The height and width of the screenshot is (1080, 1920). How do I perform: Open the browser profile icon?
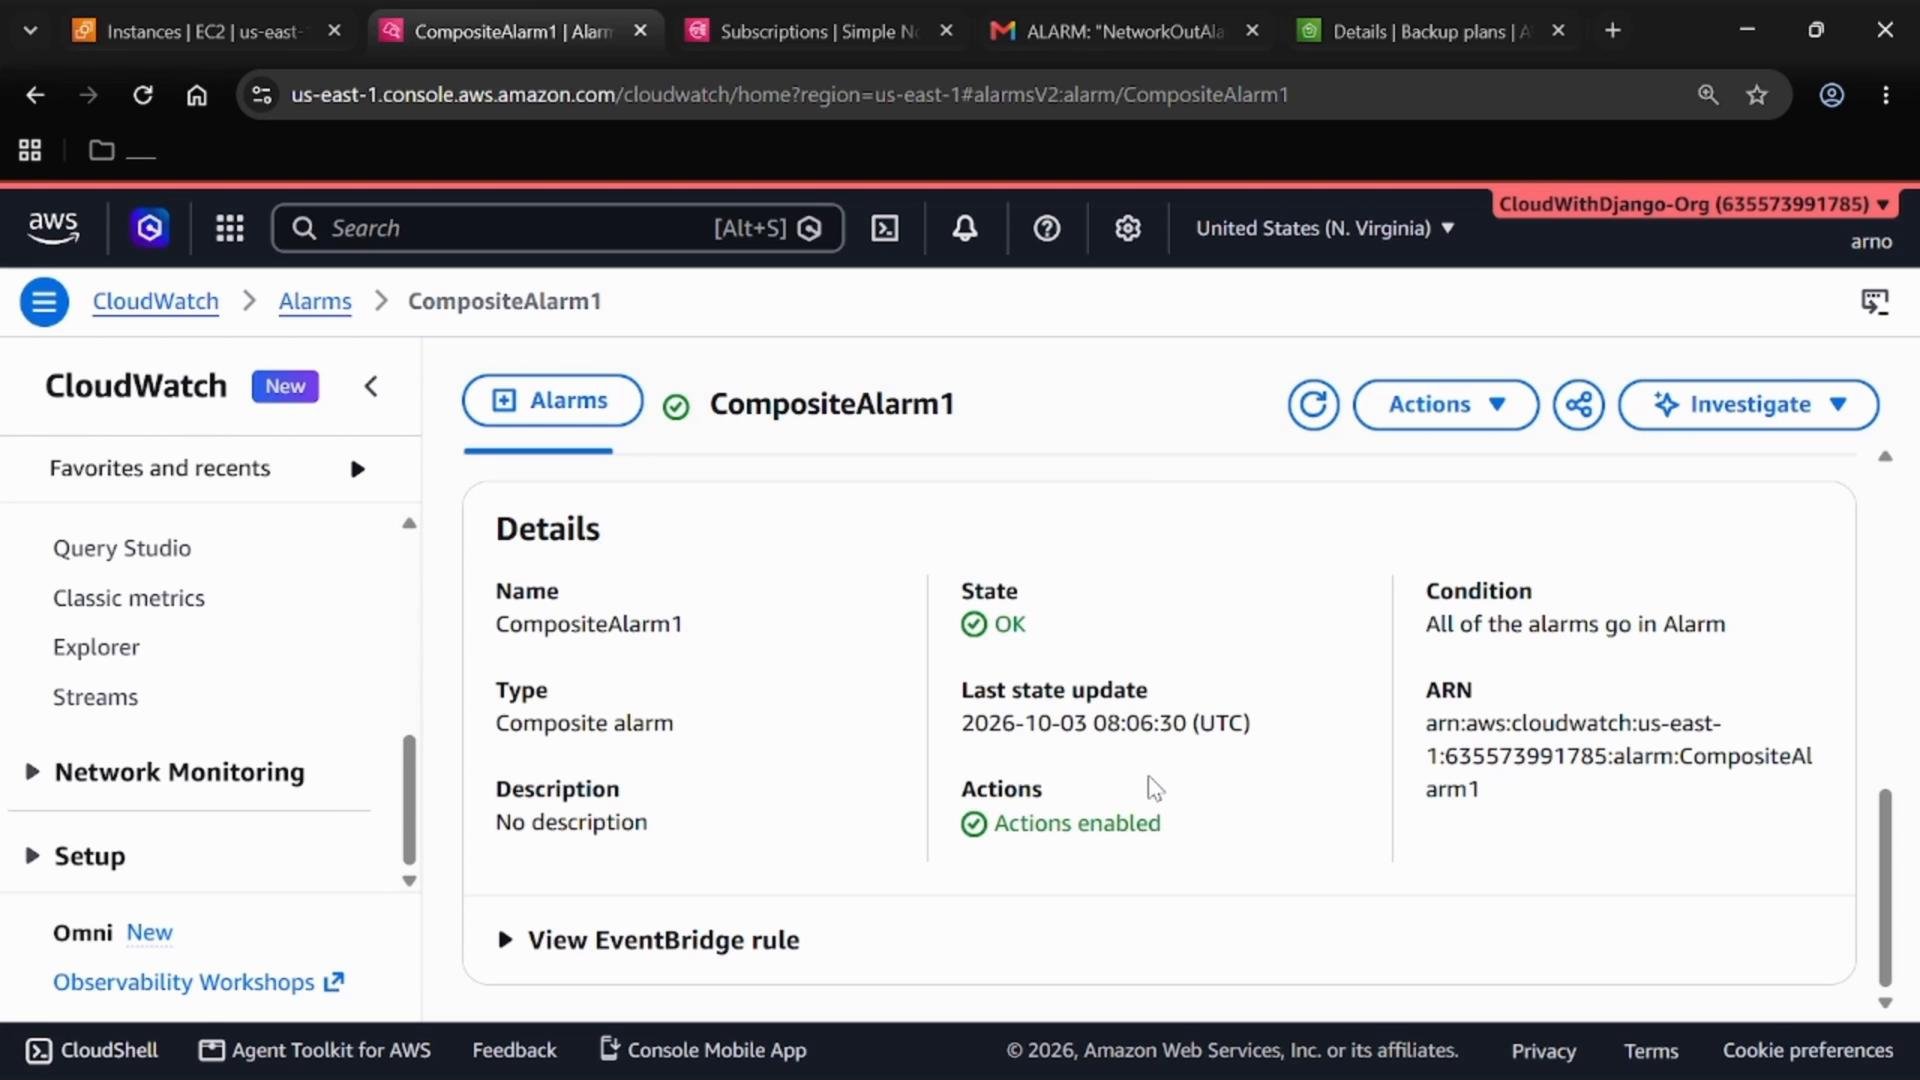tap(1832, 95)
